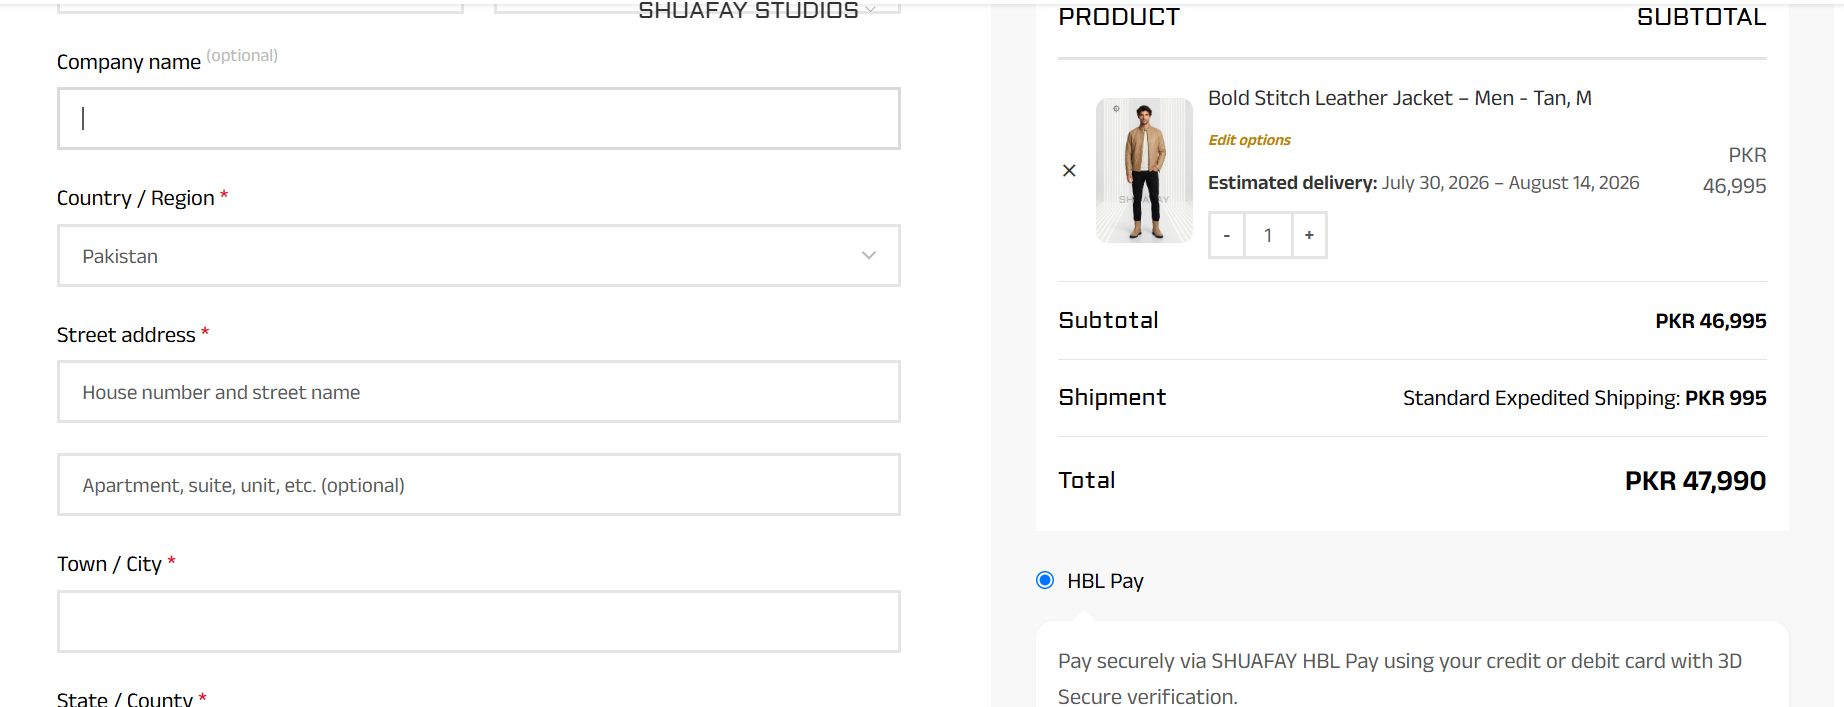Screen dimensions: 1844x707
Task: Click the House number and street name field
Action: [479, 392]
